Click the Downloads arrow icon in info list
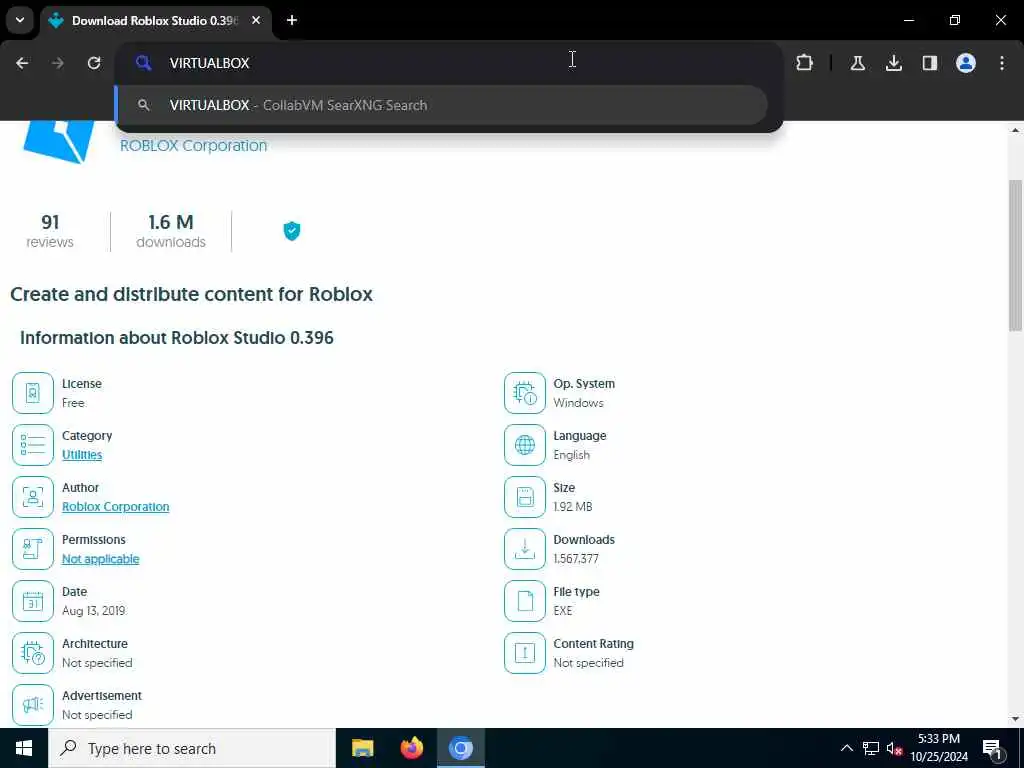 [524, 549]
